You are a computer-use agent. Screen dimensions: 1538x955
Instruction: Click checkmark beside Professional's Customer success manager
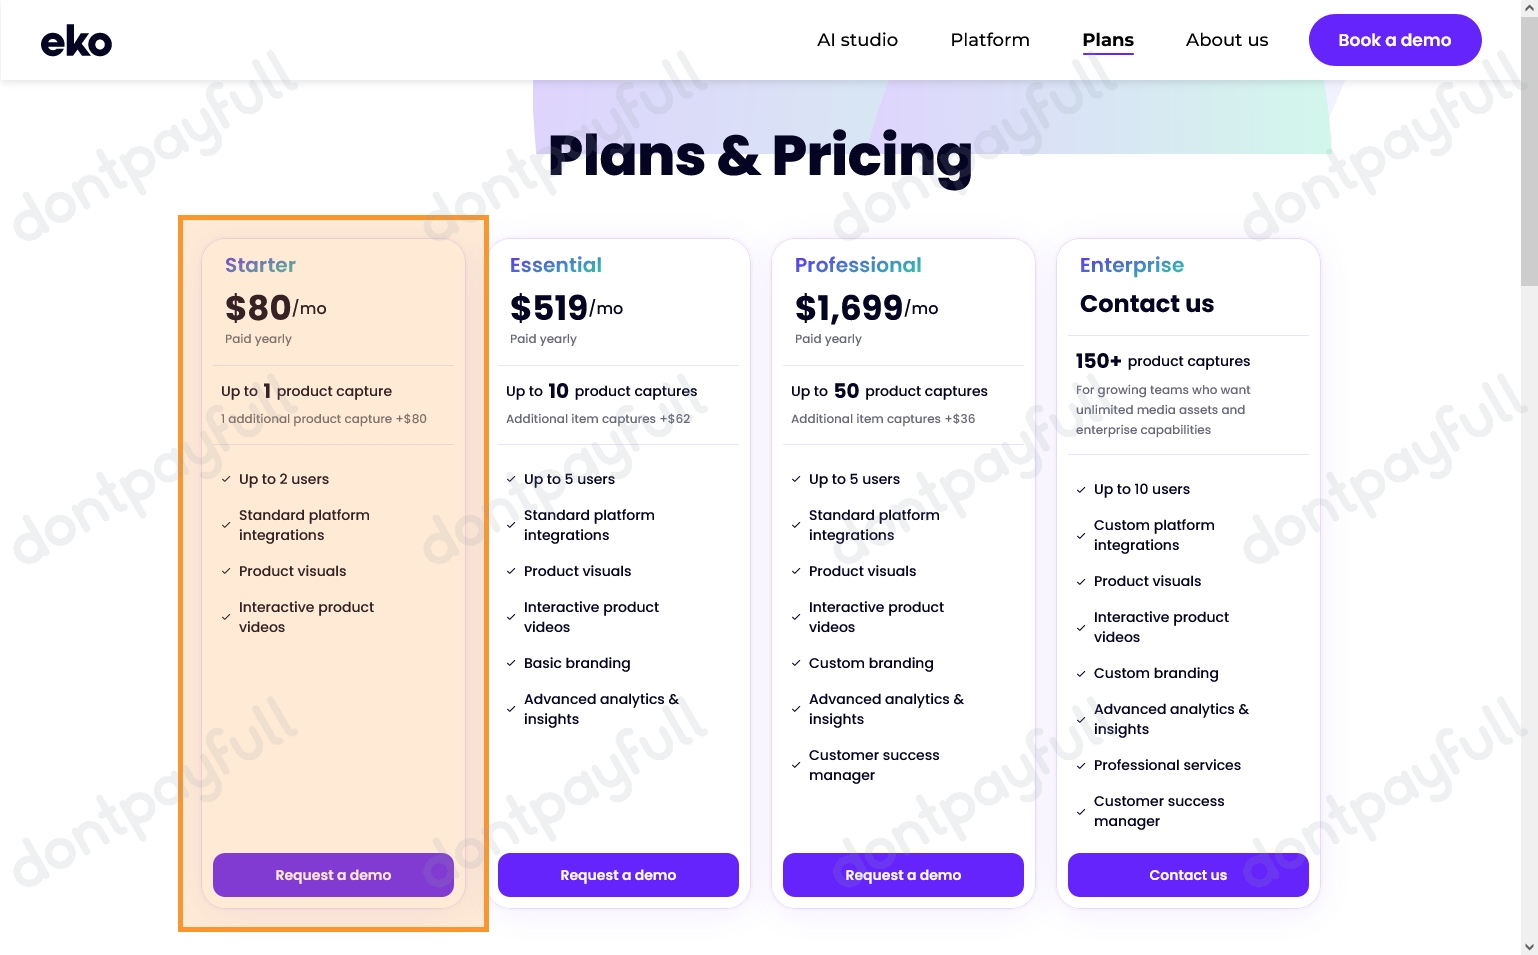coord(796,765)
